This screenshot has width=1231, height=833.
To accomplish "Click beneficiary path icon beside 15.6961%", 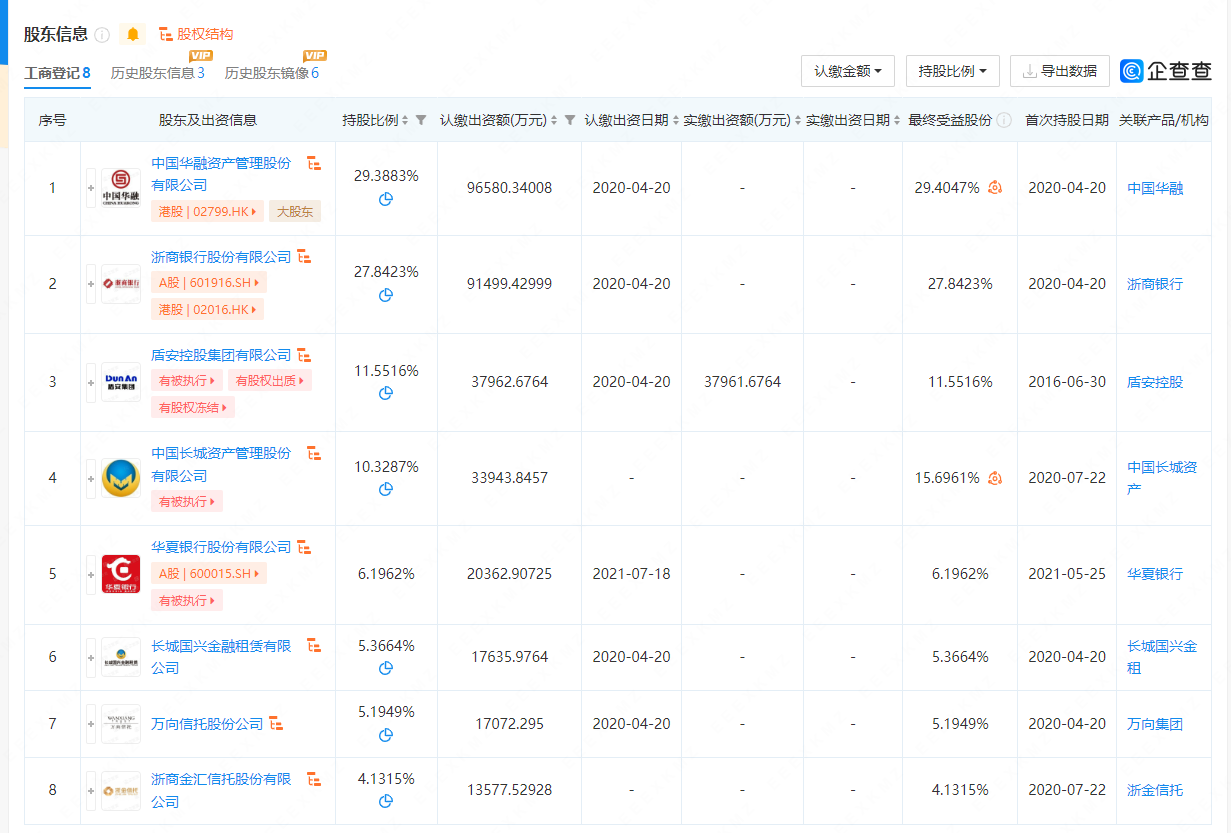I will point(995,478).
